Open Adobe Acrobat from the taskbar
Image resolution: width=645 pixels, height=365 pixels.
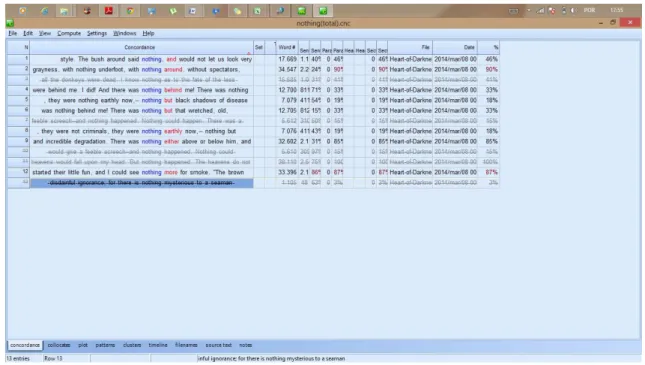pyautogui.click(x=109, y=11)
